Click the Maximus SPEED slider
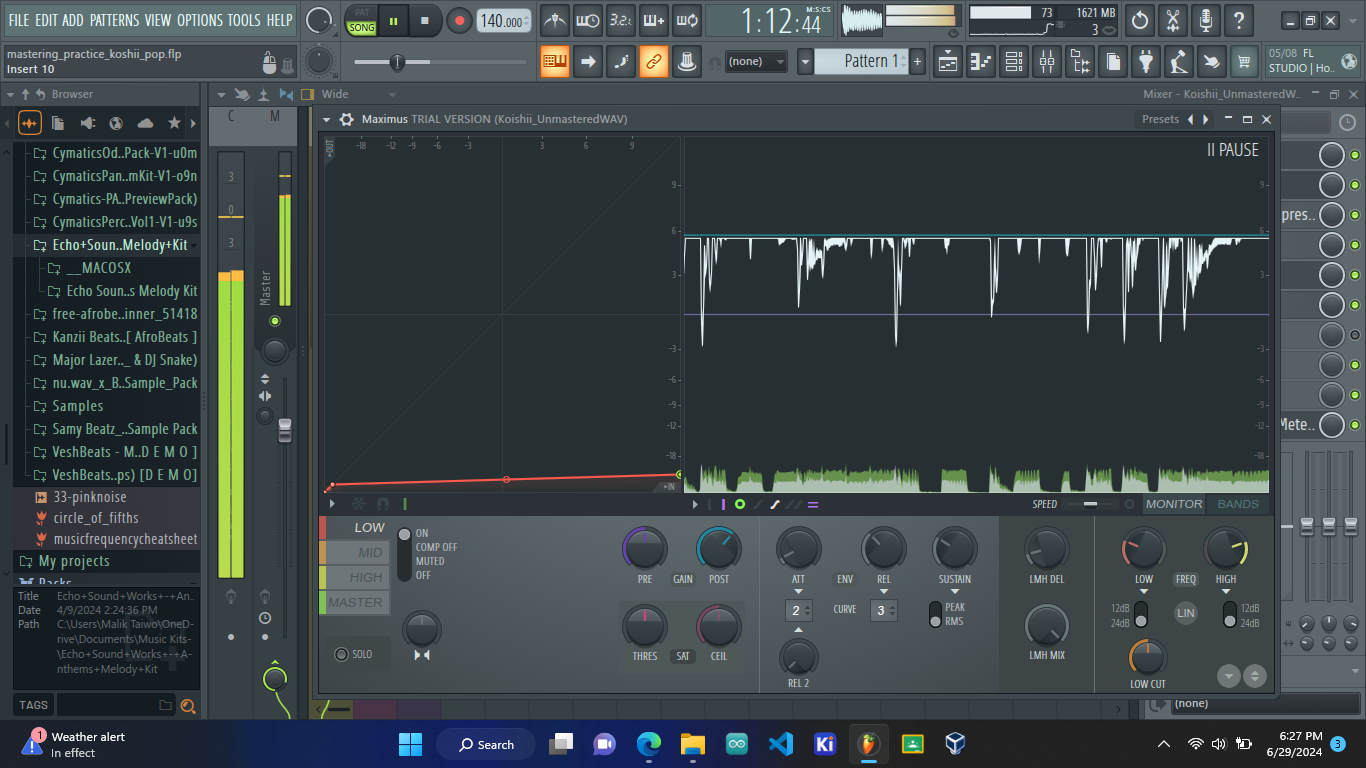Viewport: 1366px width, 768px height. coord(1091,504)
